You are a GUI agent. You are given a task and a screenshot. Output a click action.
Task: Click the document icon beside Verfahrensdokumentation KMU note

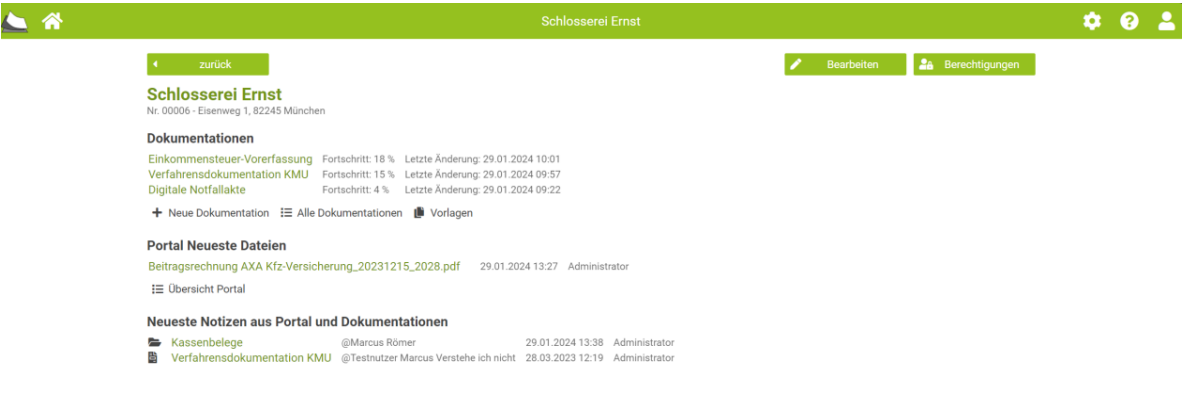click(153, 358)
